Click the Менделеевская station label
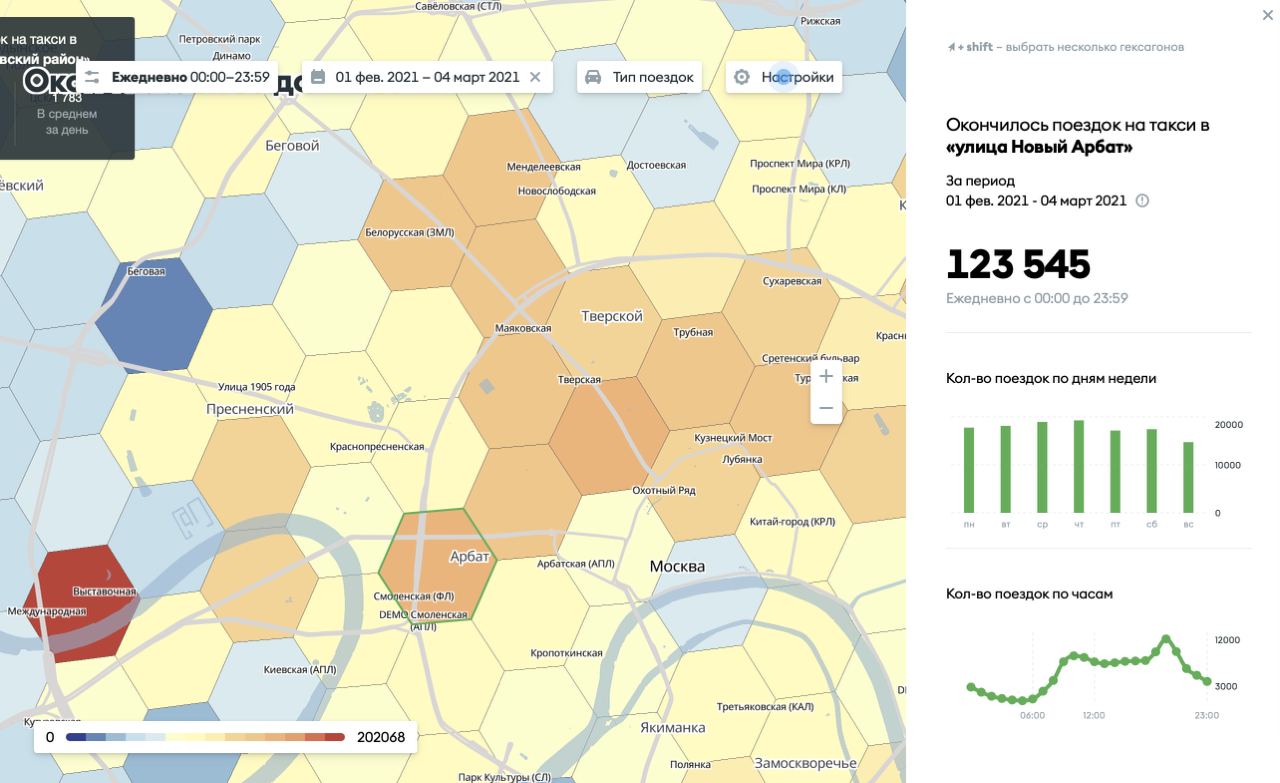This screenshot has width=1280, height=783. [544, 167]
